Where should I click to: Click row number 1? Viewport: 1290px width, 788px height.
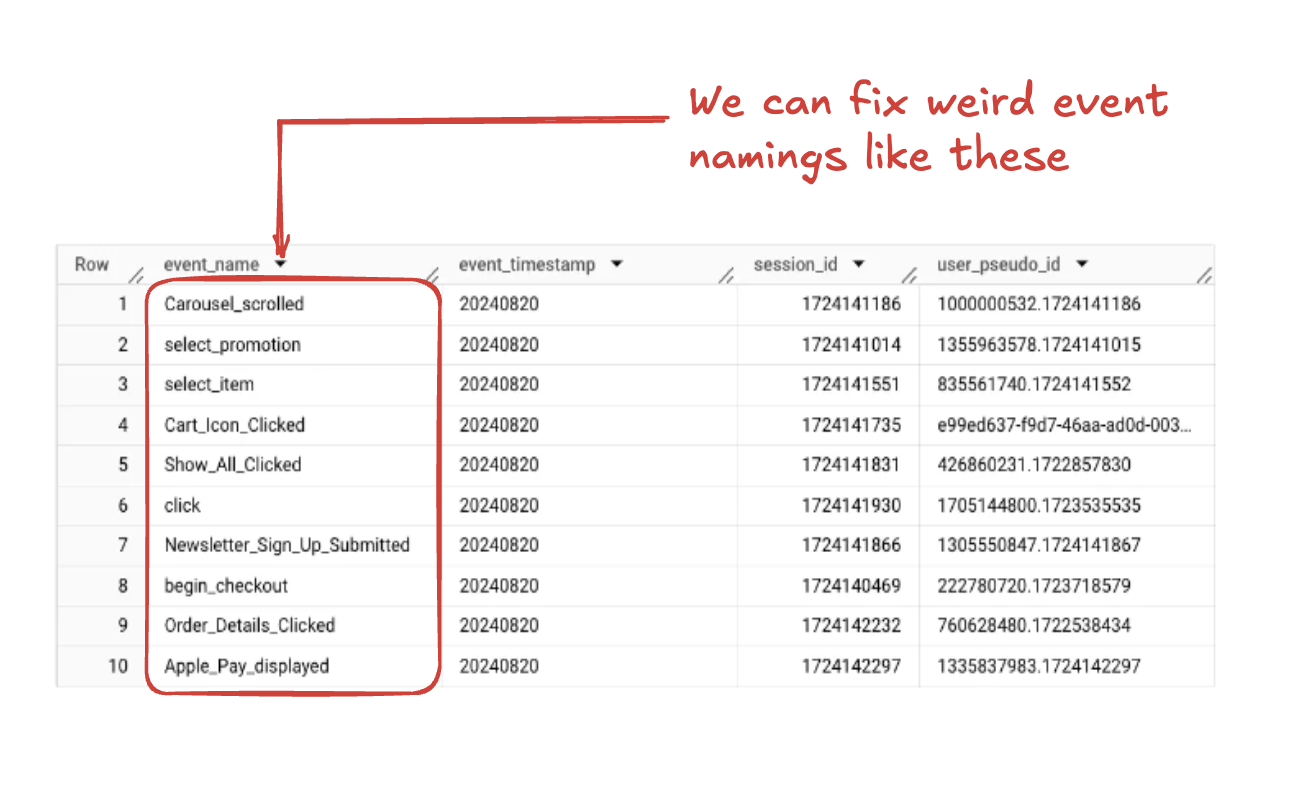[x=123, y=304]
